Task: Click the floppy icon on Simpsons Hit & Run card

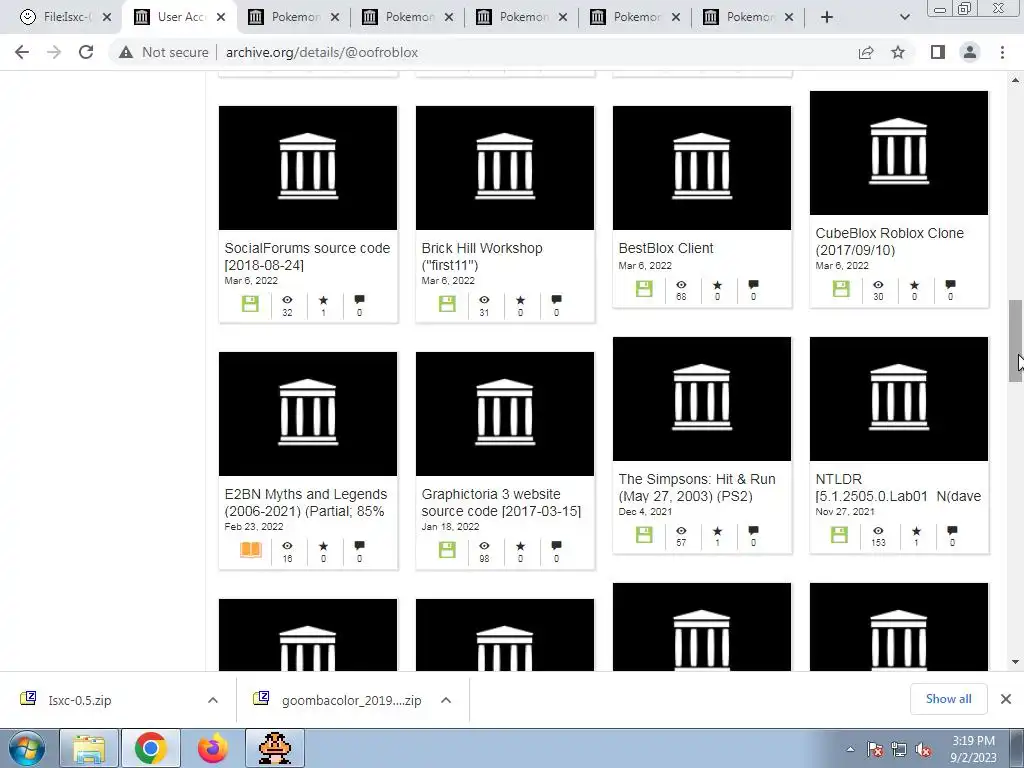Action: [x=644, y=535]
